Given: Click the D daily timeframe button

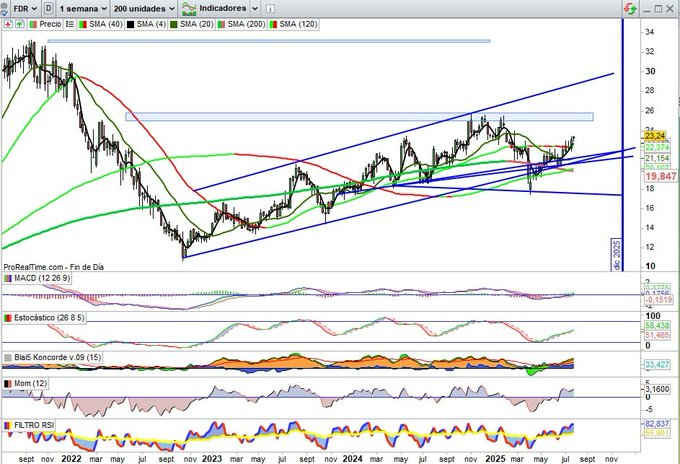Looking at the screenshot, I should pos(49,8).
